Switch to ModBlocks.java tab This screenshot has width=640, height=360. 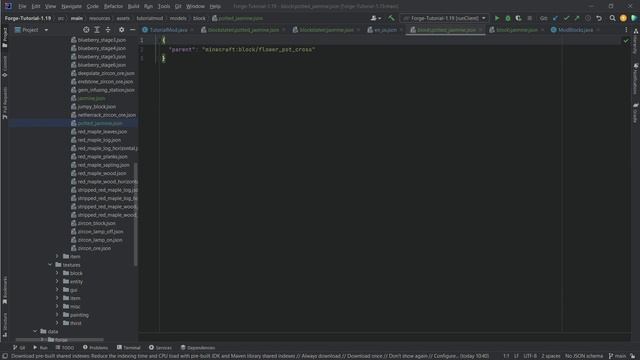pyautogui.click(x=575, y=30)
